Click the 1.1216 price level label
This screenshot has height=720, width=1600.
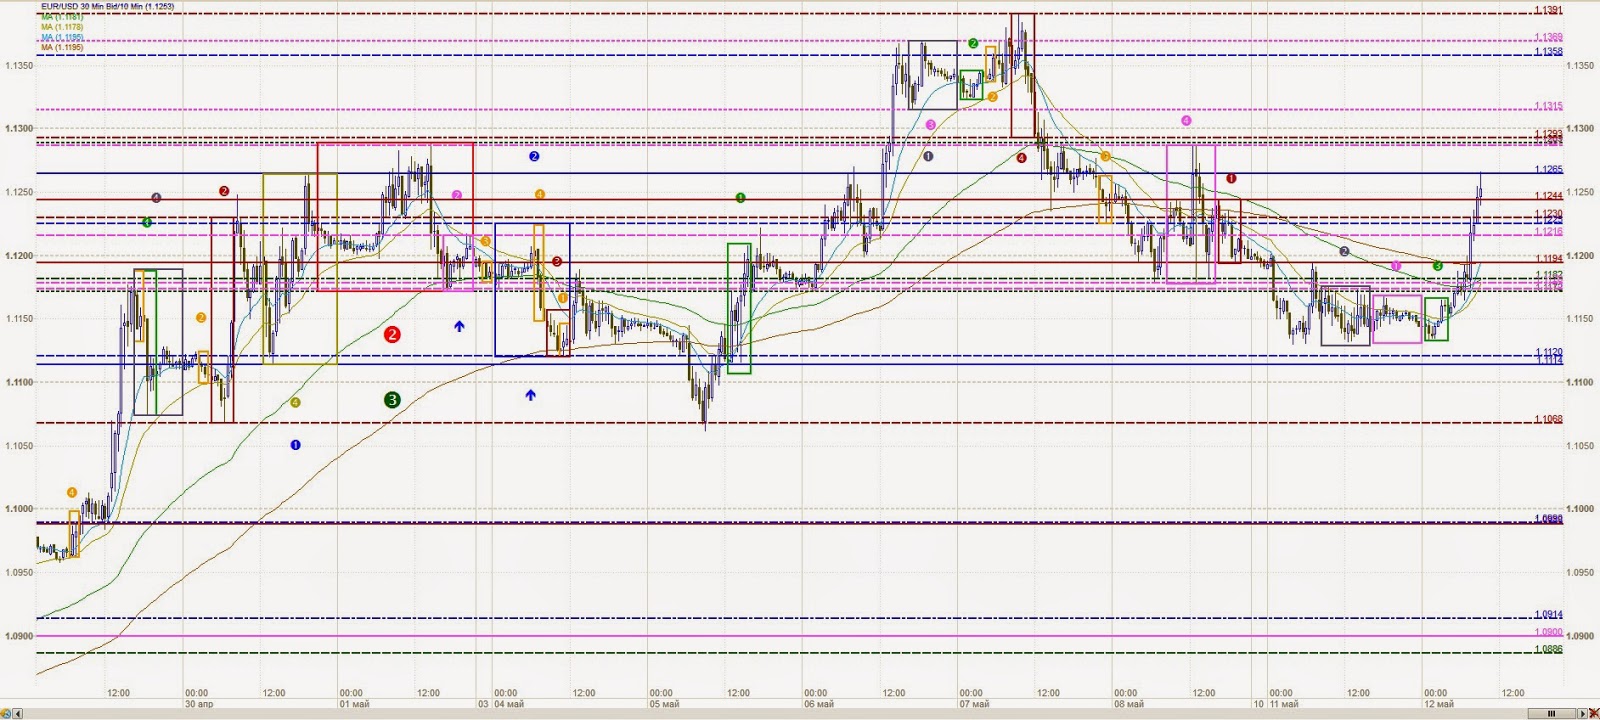pos(1548,232)
